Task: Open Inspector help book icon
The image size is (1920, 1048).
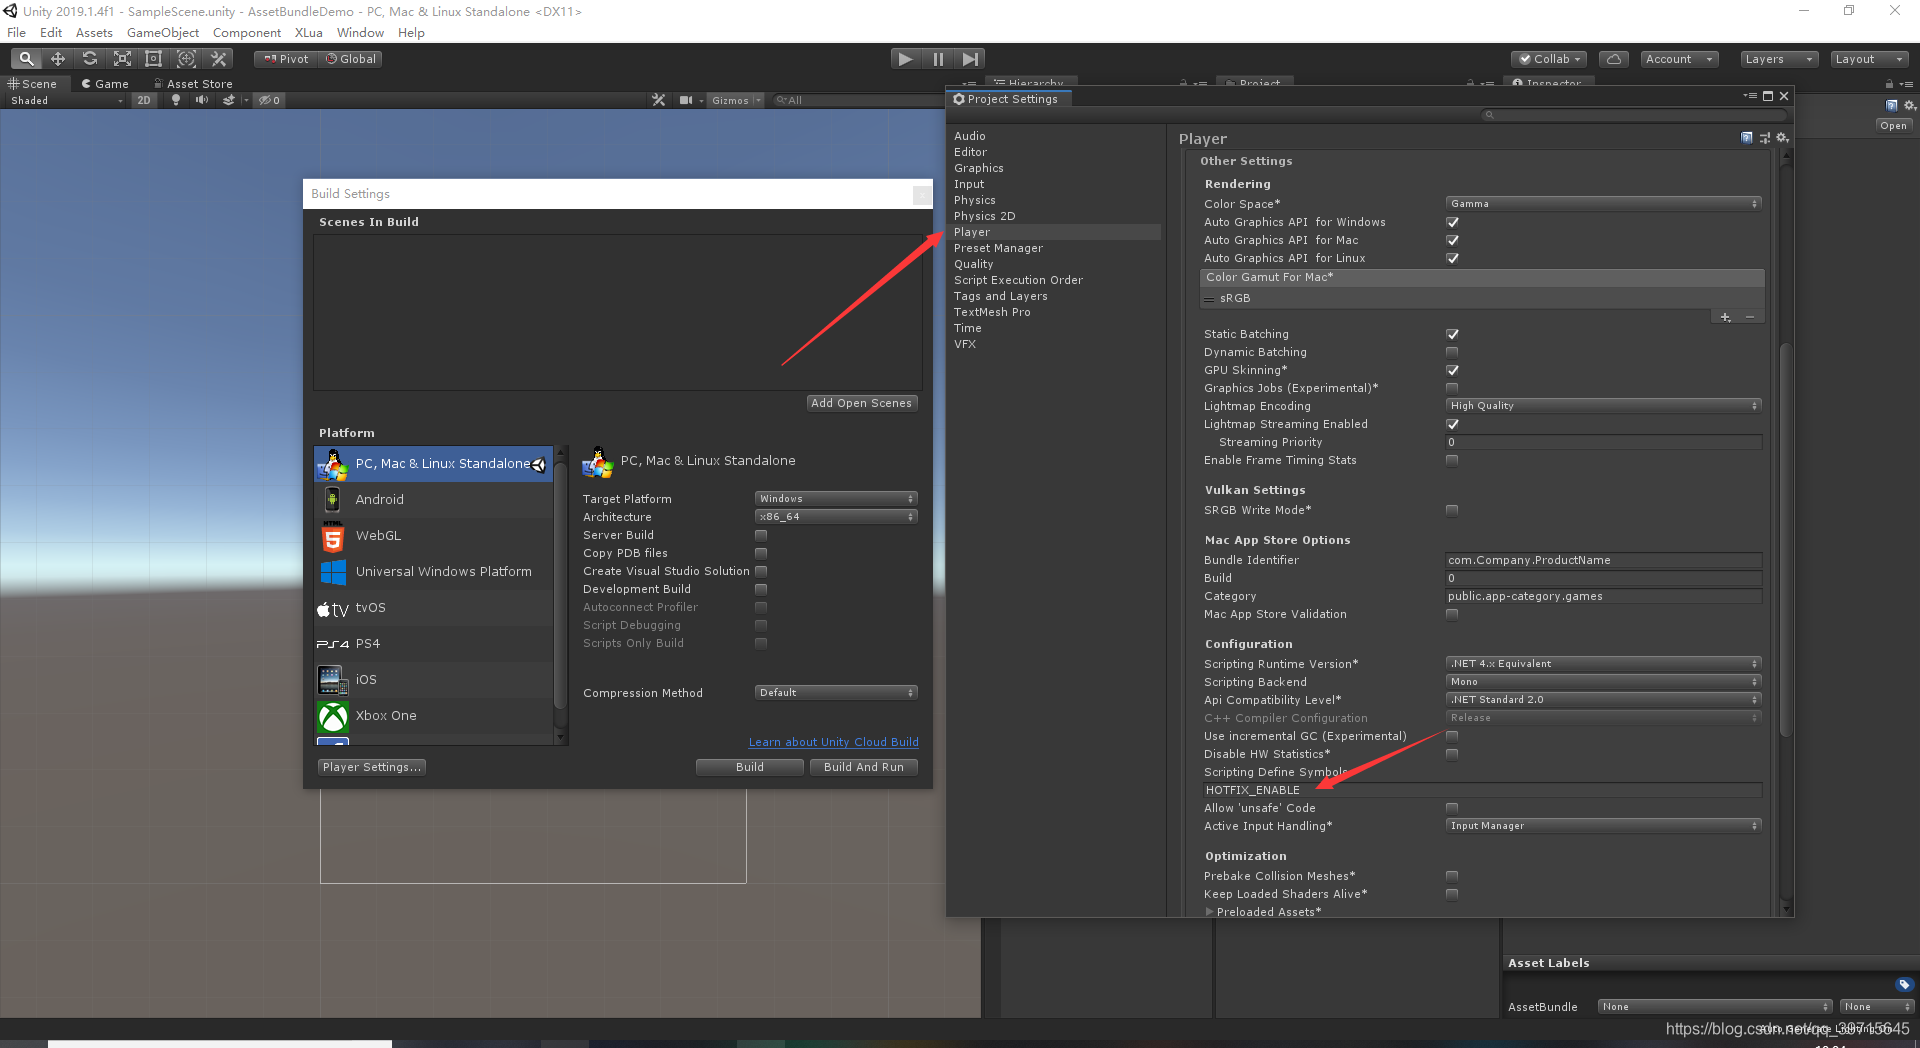Action: 1891,105
